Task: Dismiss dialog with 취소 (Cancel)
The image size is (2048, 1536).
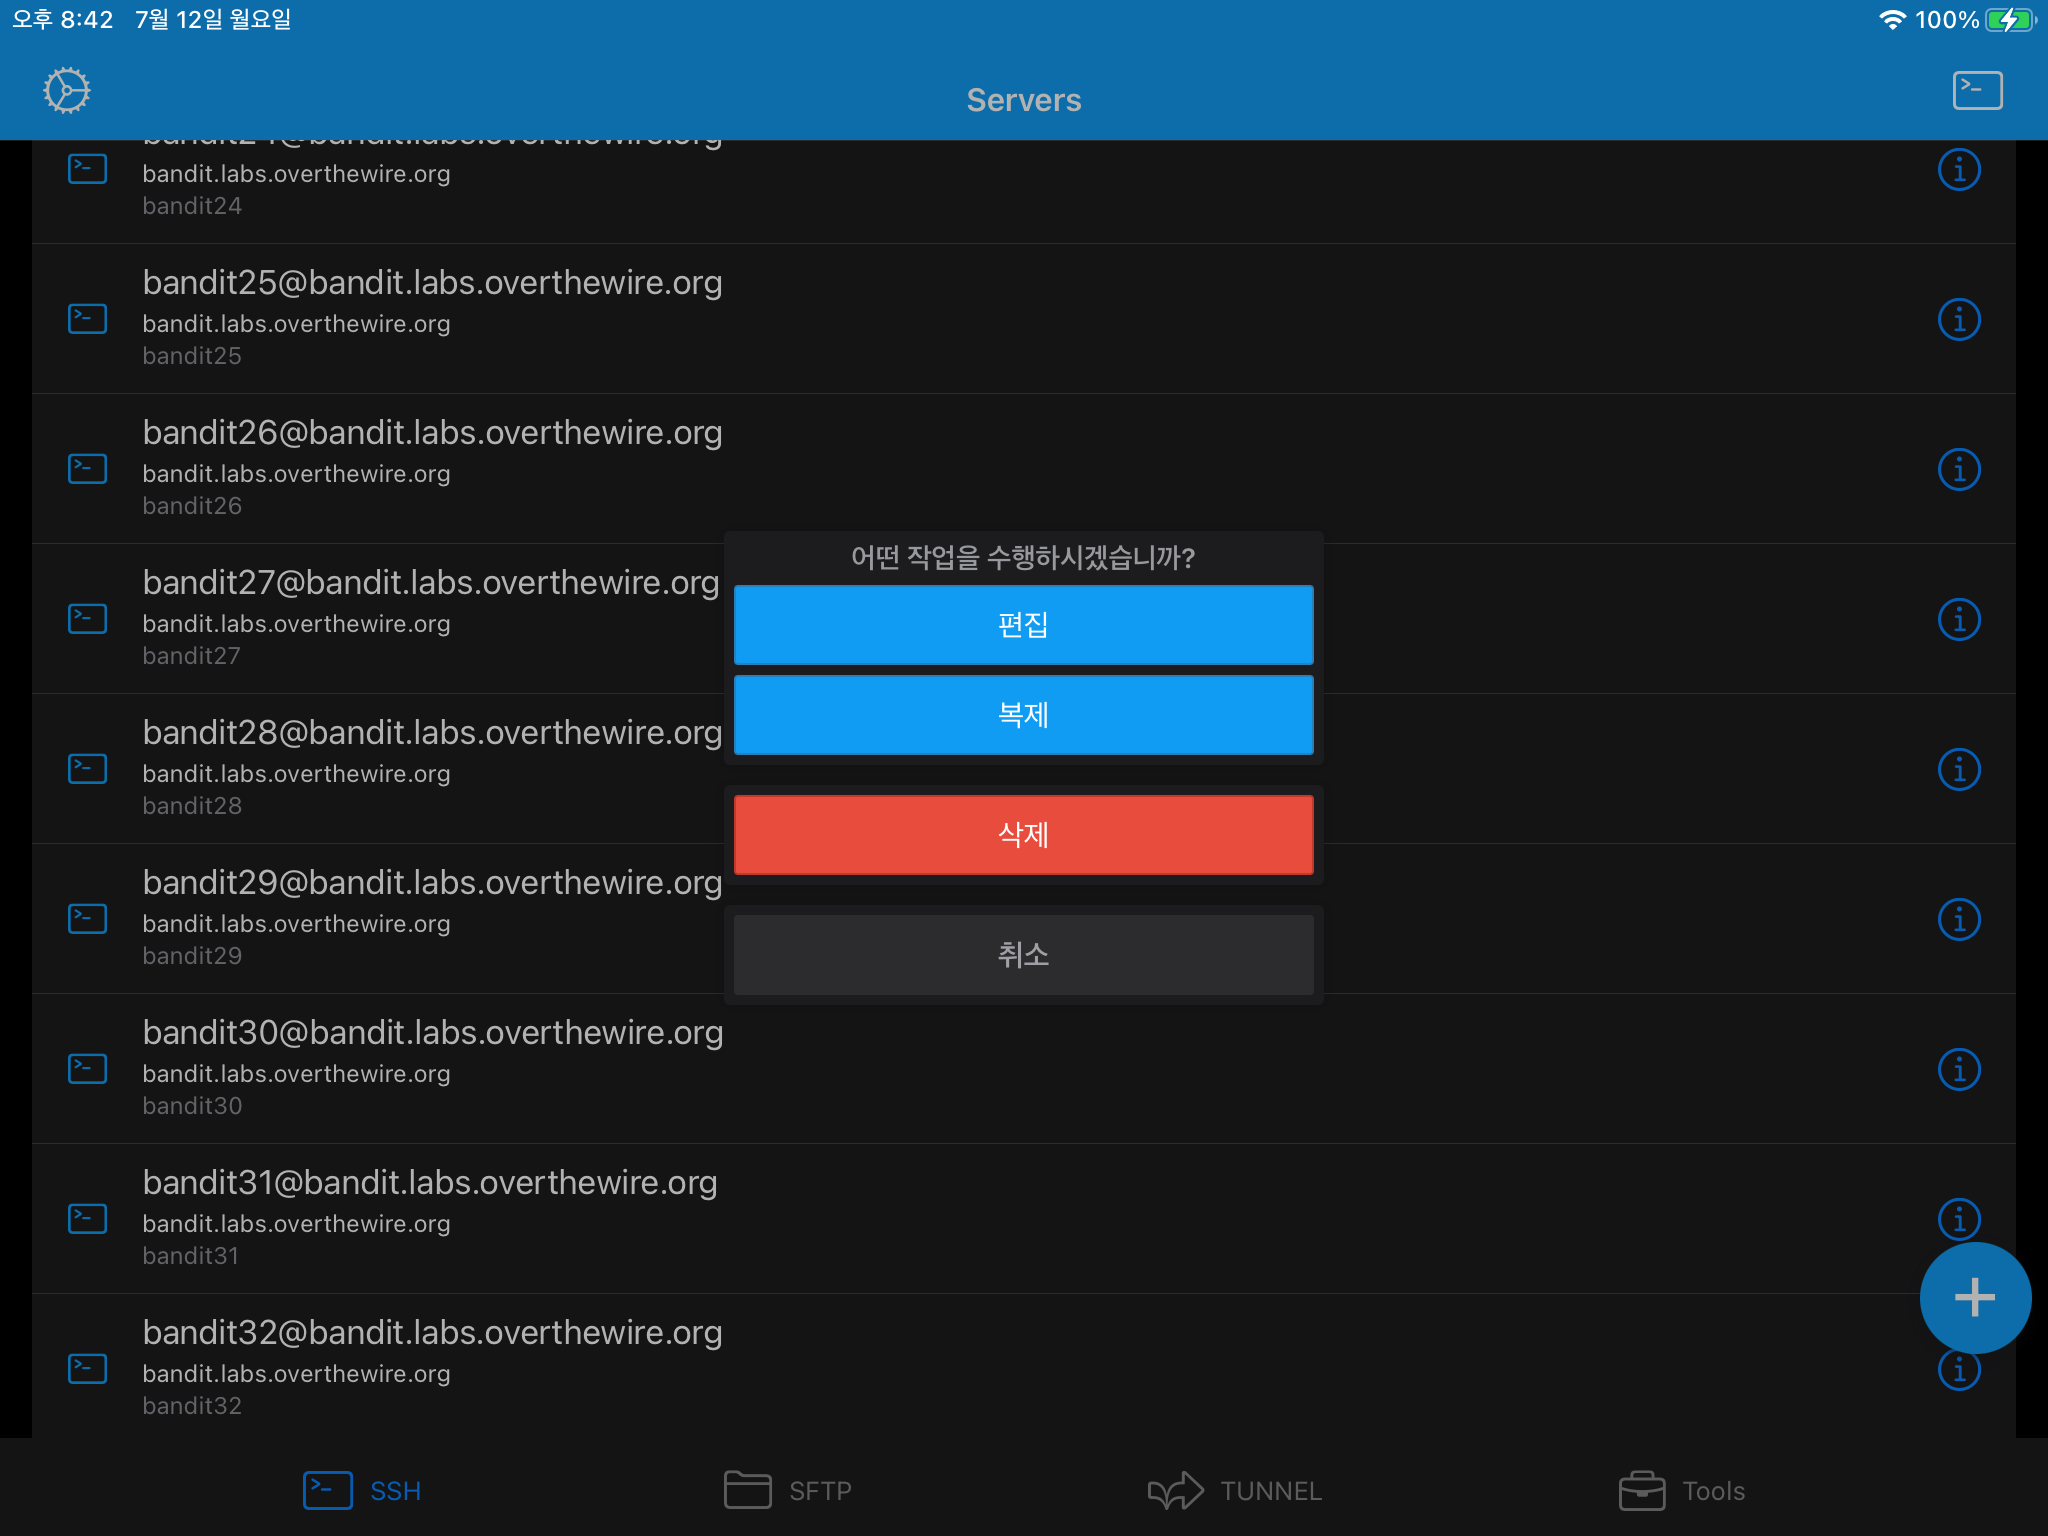Action: (x=1023, y=955)
